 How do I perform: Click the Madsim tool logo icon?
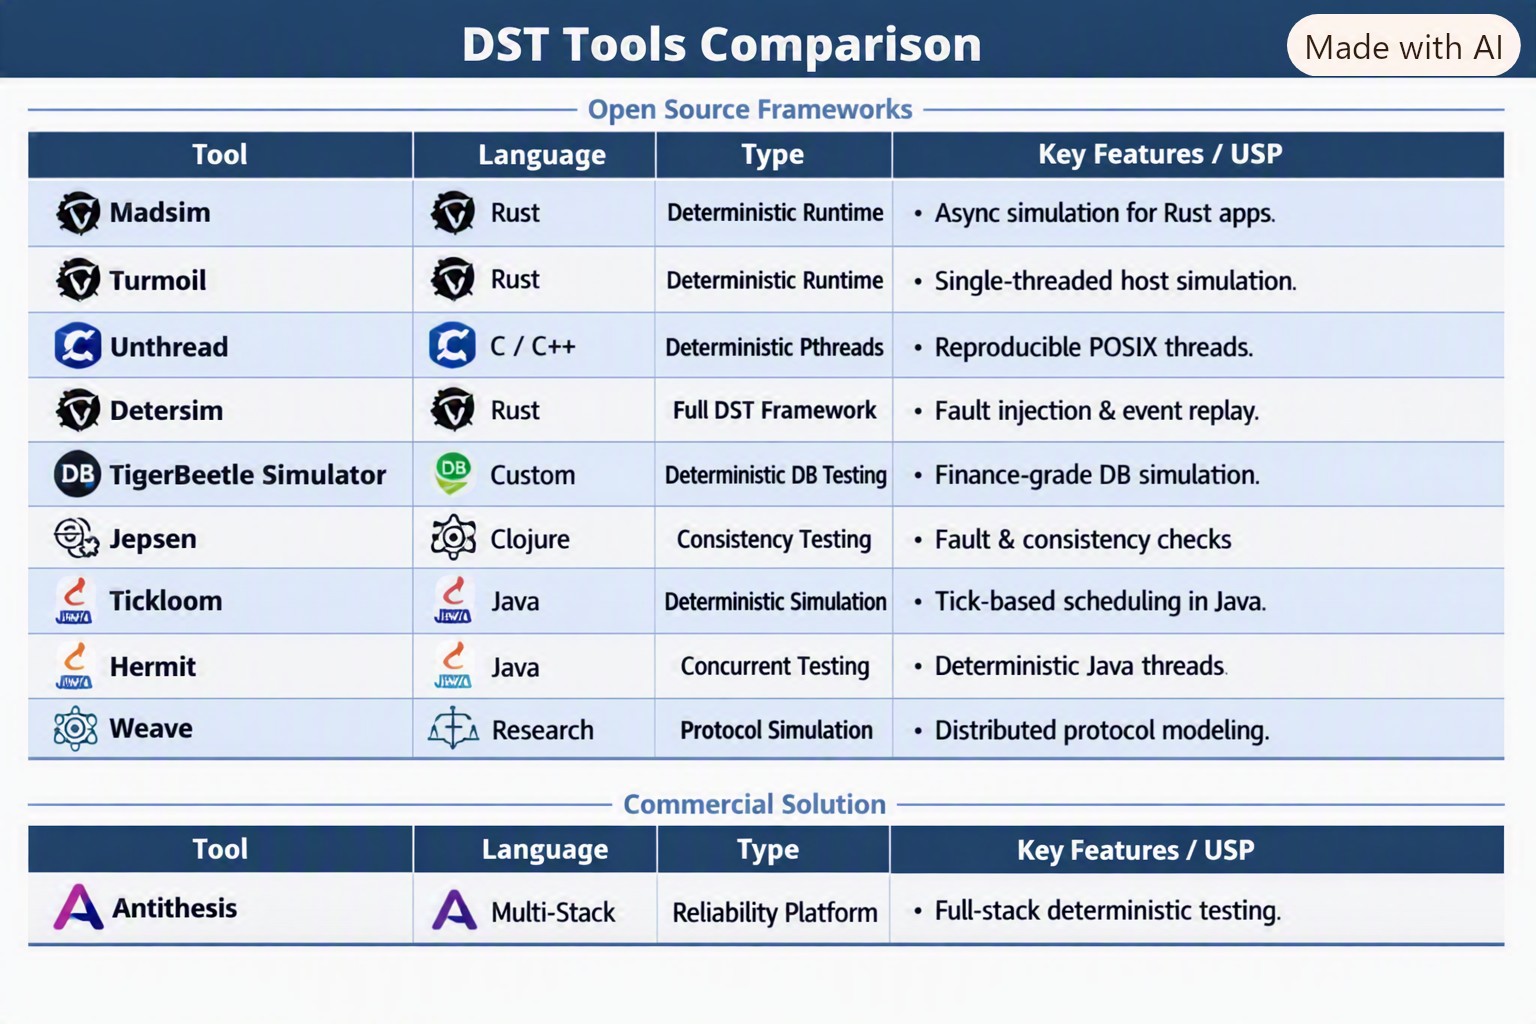78,213
